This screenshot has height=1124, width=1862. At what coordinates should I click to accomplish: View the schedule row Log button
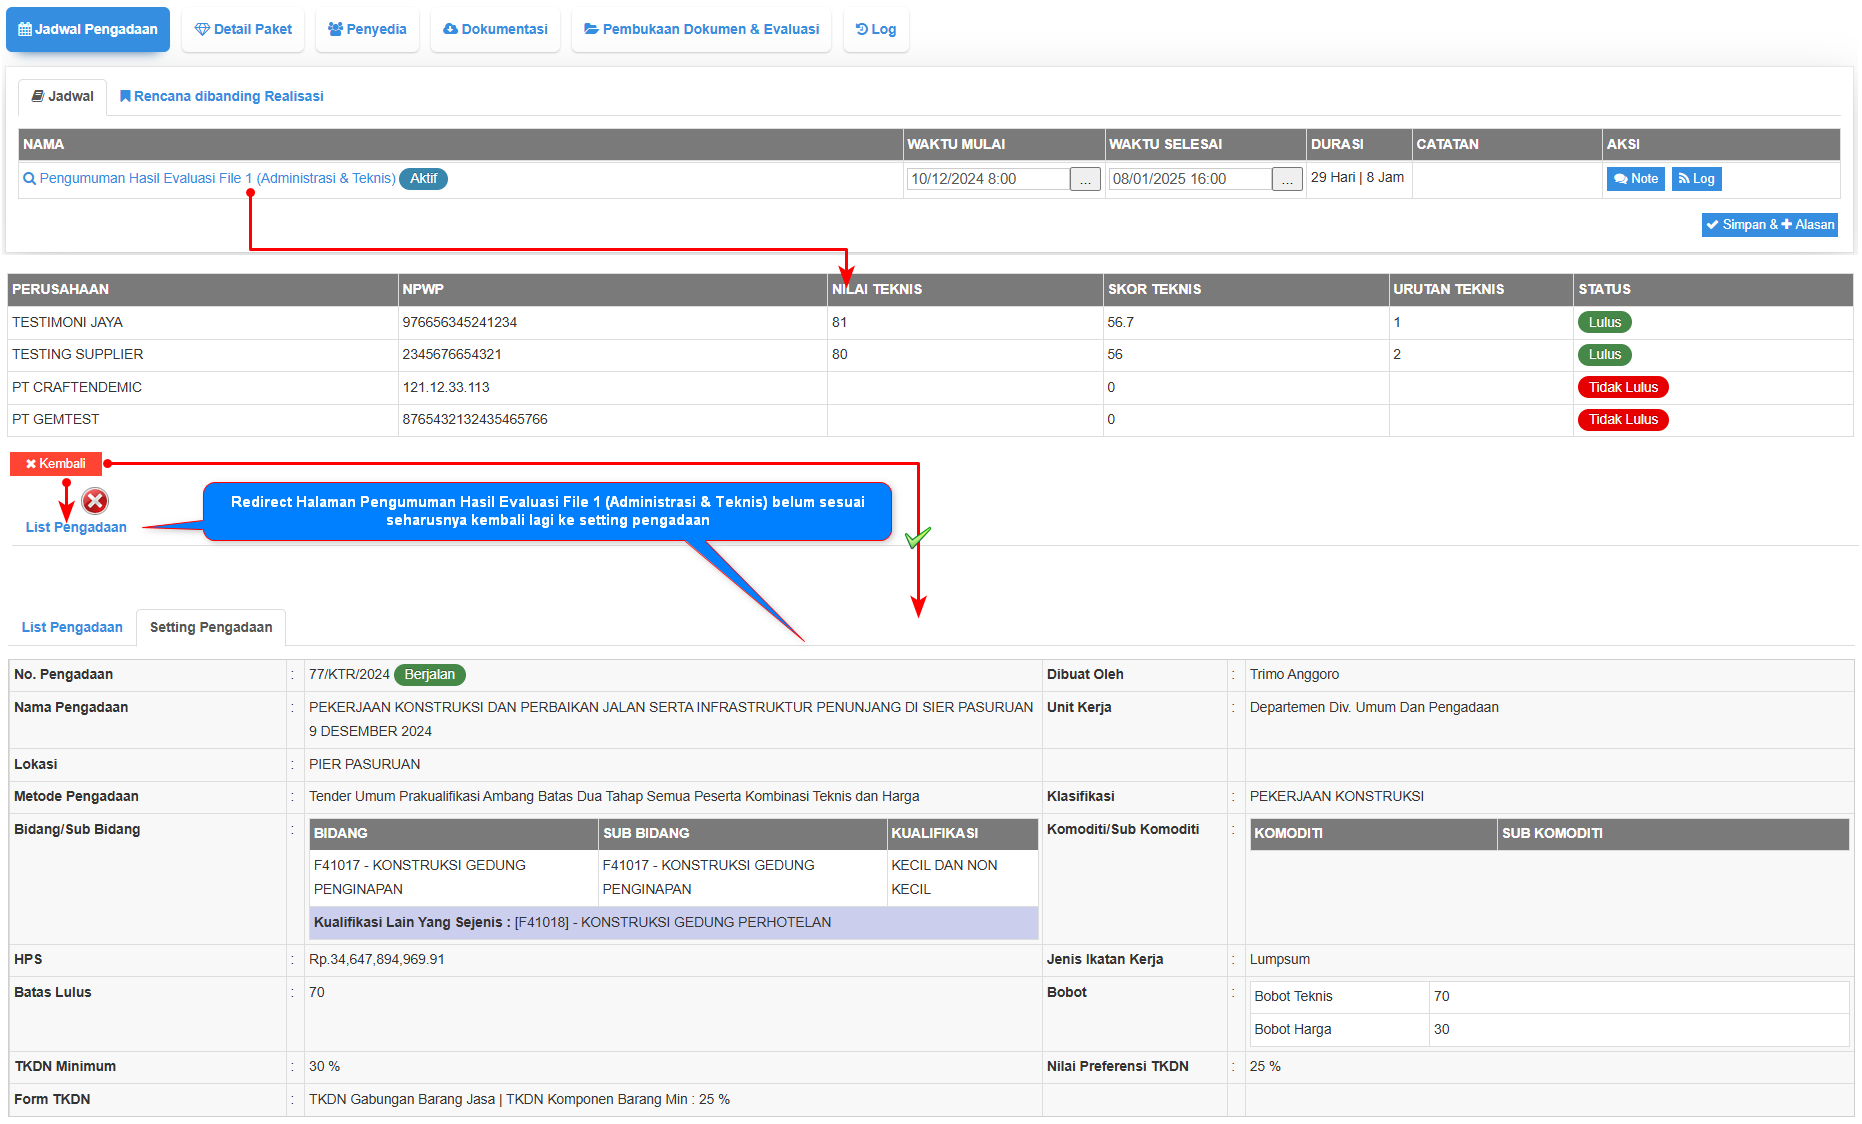(1696, 179)
